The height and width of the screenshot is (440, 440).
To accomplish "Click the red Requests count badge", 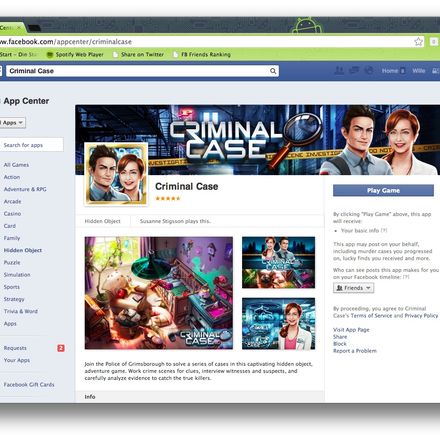I will coord(61,348).
